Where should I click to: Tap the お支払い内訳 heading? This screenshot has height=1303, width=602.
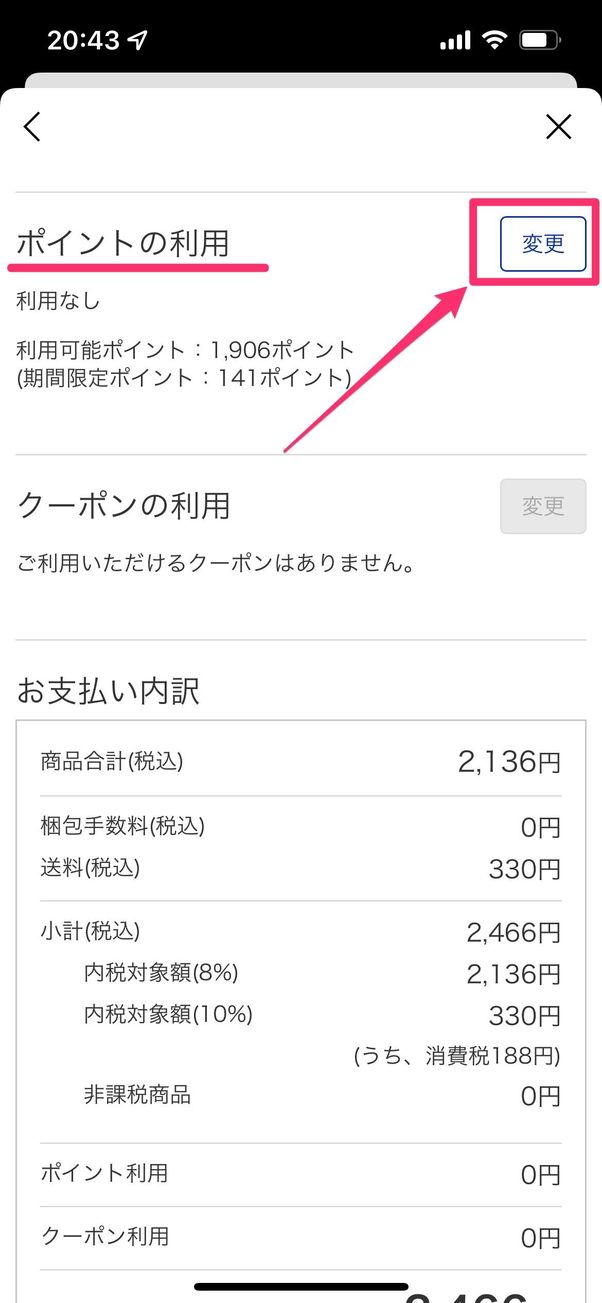coord(109,690)
